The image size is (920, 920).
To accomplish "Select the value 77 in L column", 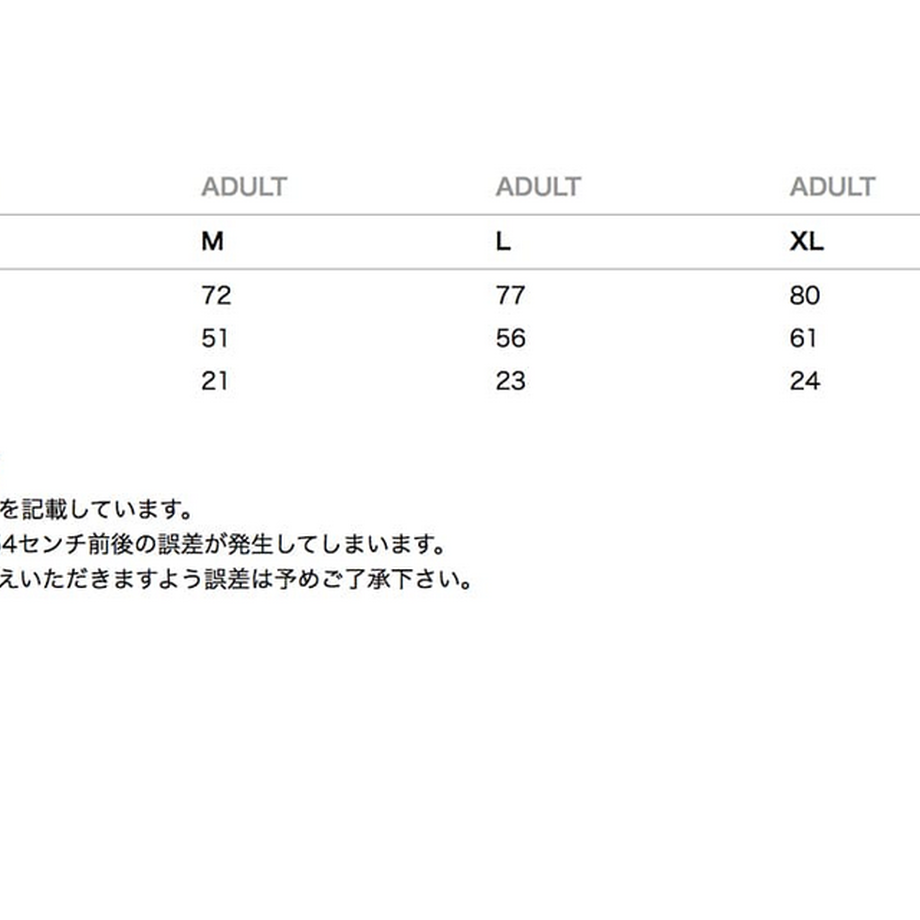I will point(510,295).
